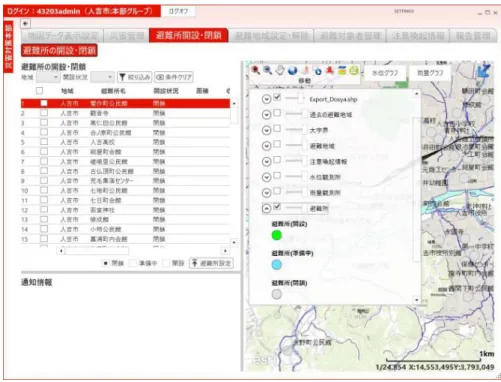Tick the checkbox in table row 10

[44, 190]
